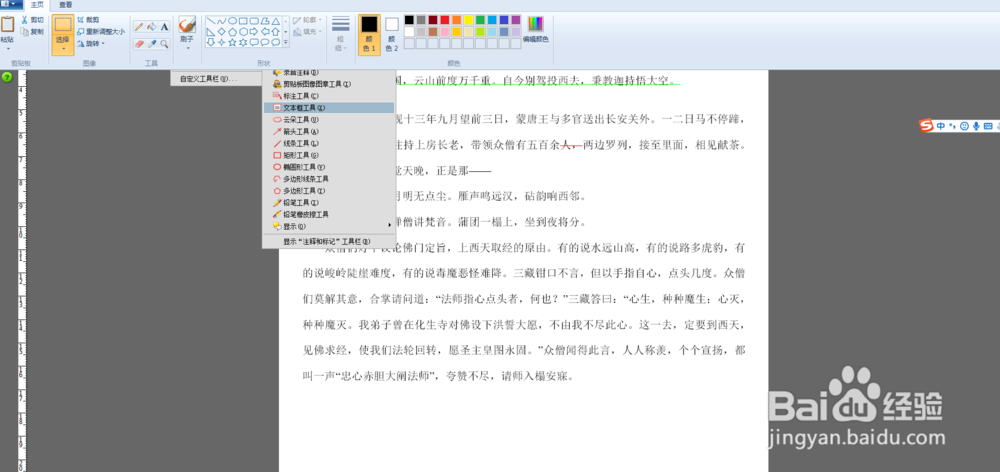Choose 标注工具 from the menu

coord(328,96)
